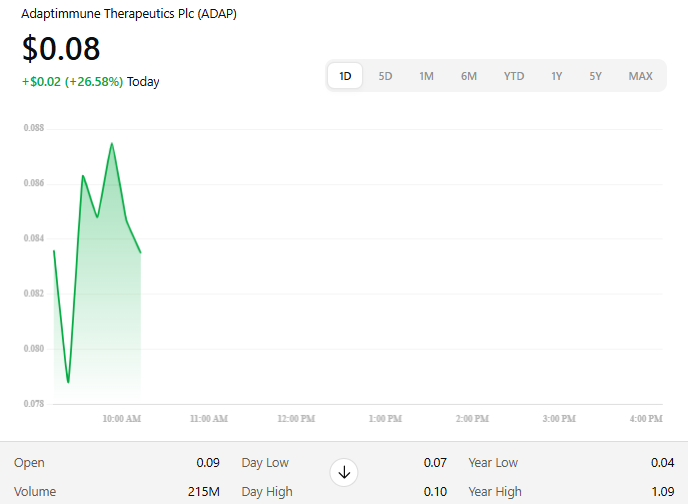
Task: Click the chart's lowest dip point
Action: coord(68,382)
